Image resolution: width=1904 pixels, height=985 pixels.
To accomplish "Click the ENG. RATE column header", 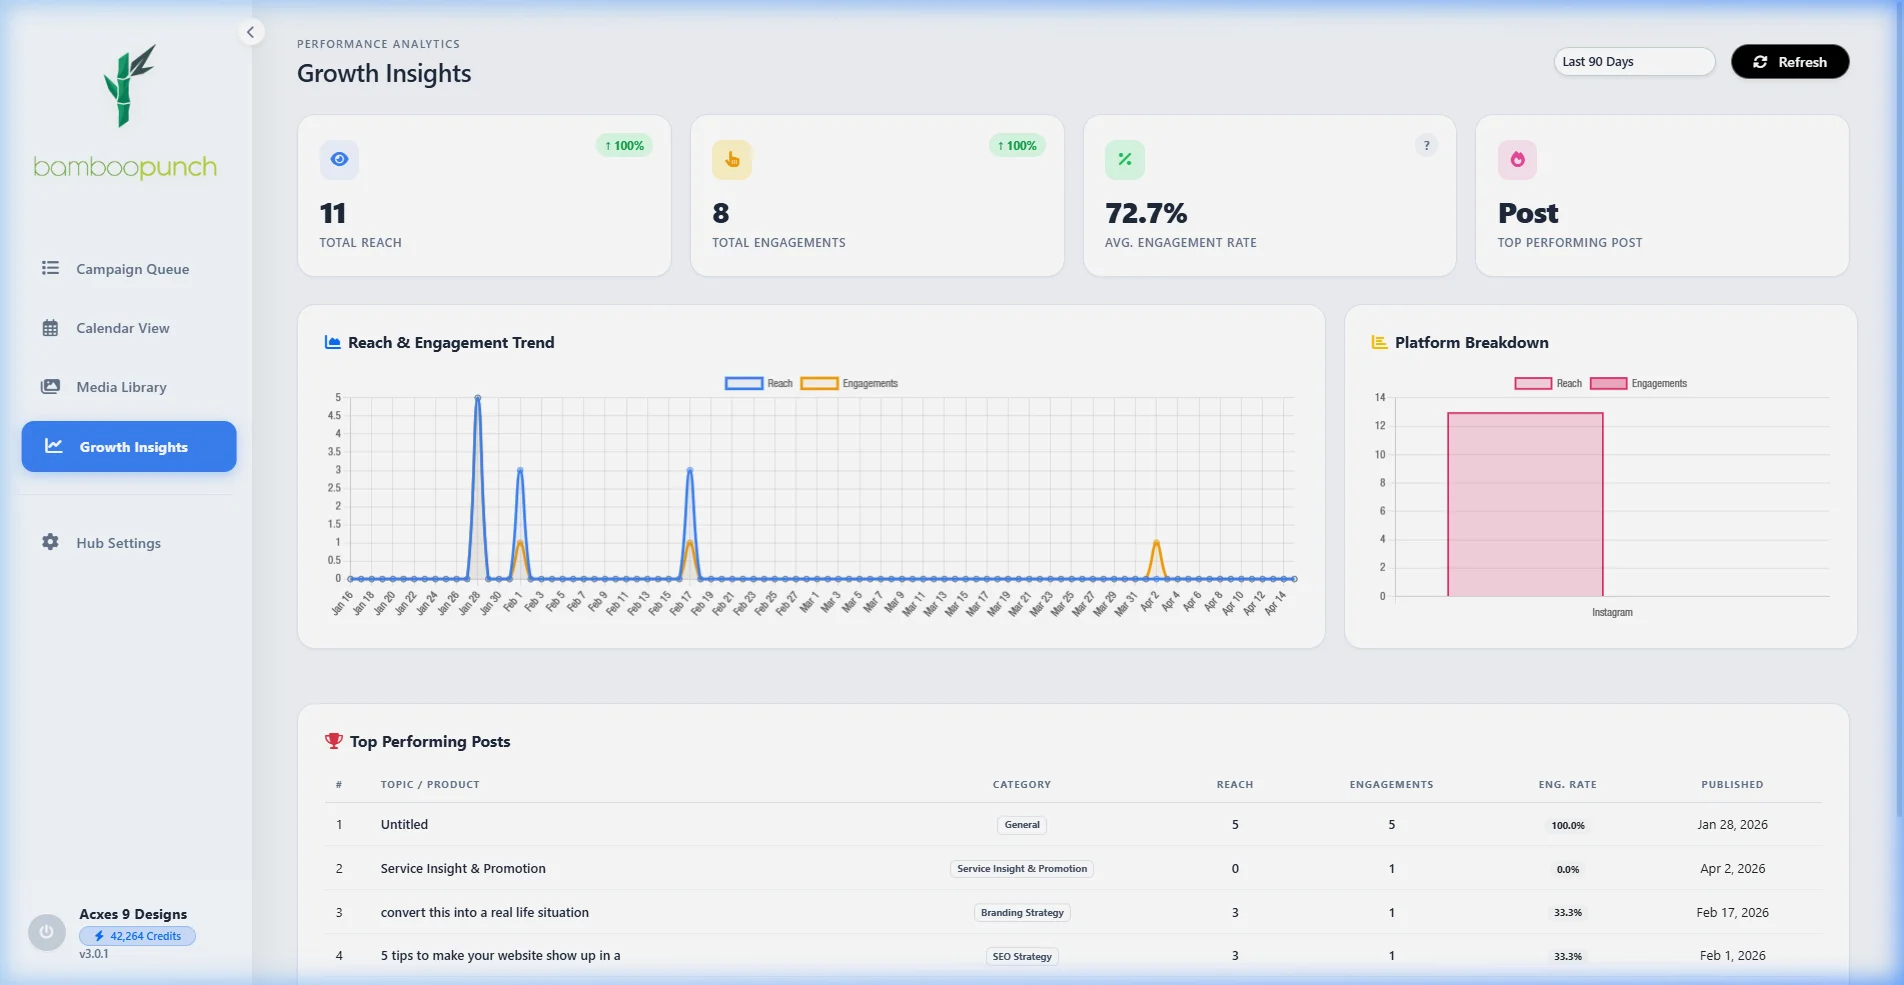I will 1567,785.
